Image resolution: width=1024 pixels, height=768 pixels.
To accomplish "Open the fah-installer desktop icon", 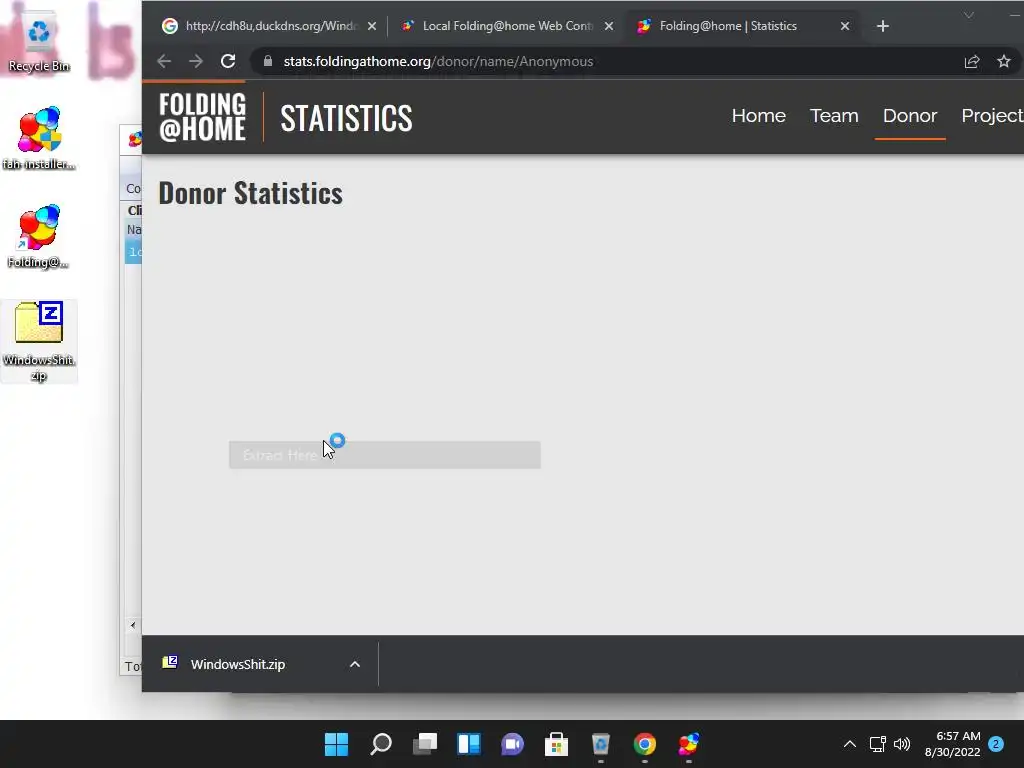I will point(39,138).
